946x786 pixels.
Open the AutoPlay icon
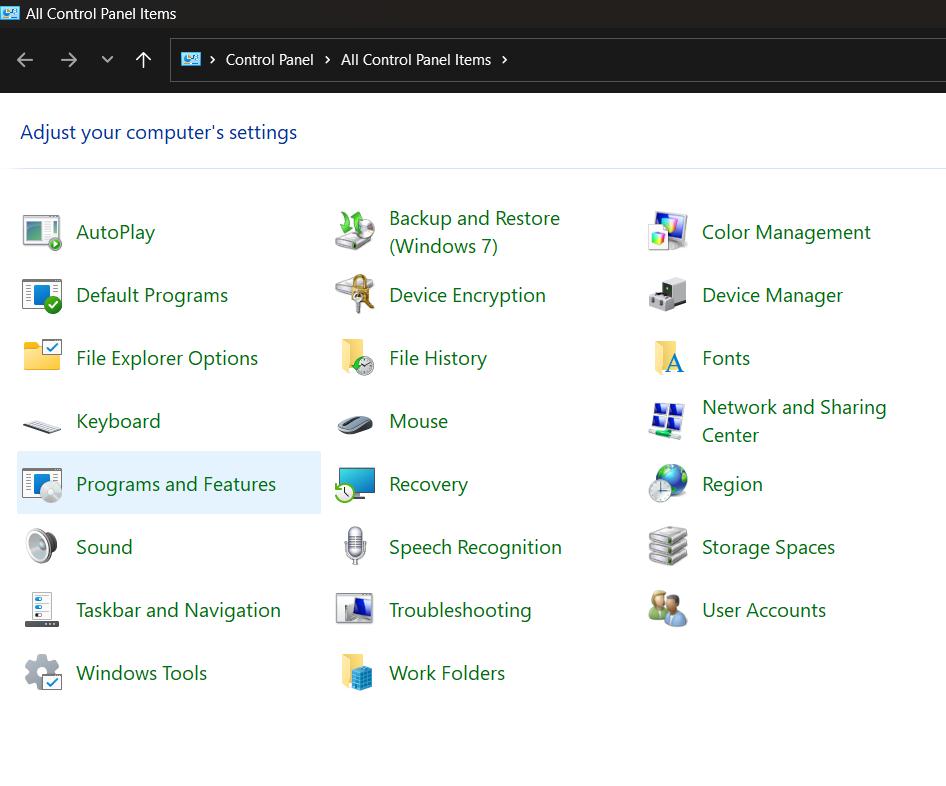coord(42,232)
